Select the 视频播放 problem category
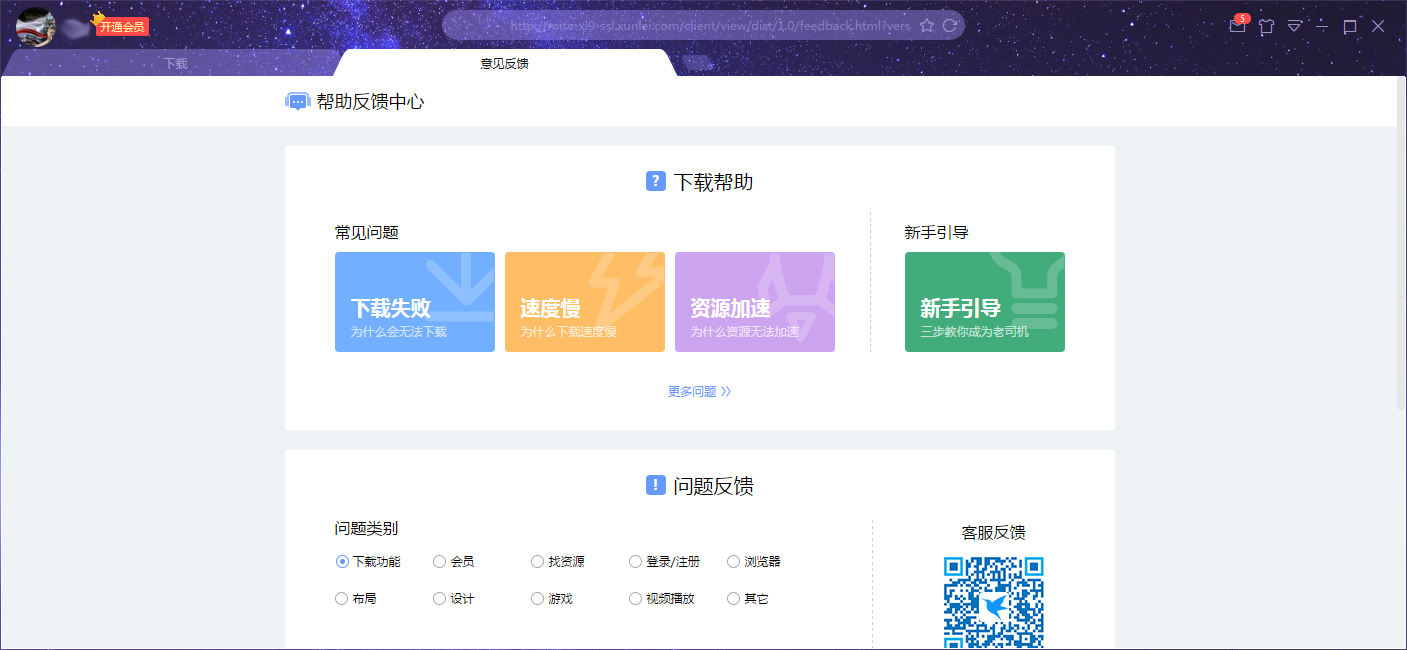Image resolution: width=1407 pixels, height=650 pixels. click(x=635, y=597)
